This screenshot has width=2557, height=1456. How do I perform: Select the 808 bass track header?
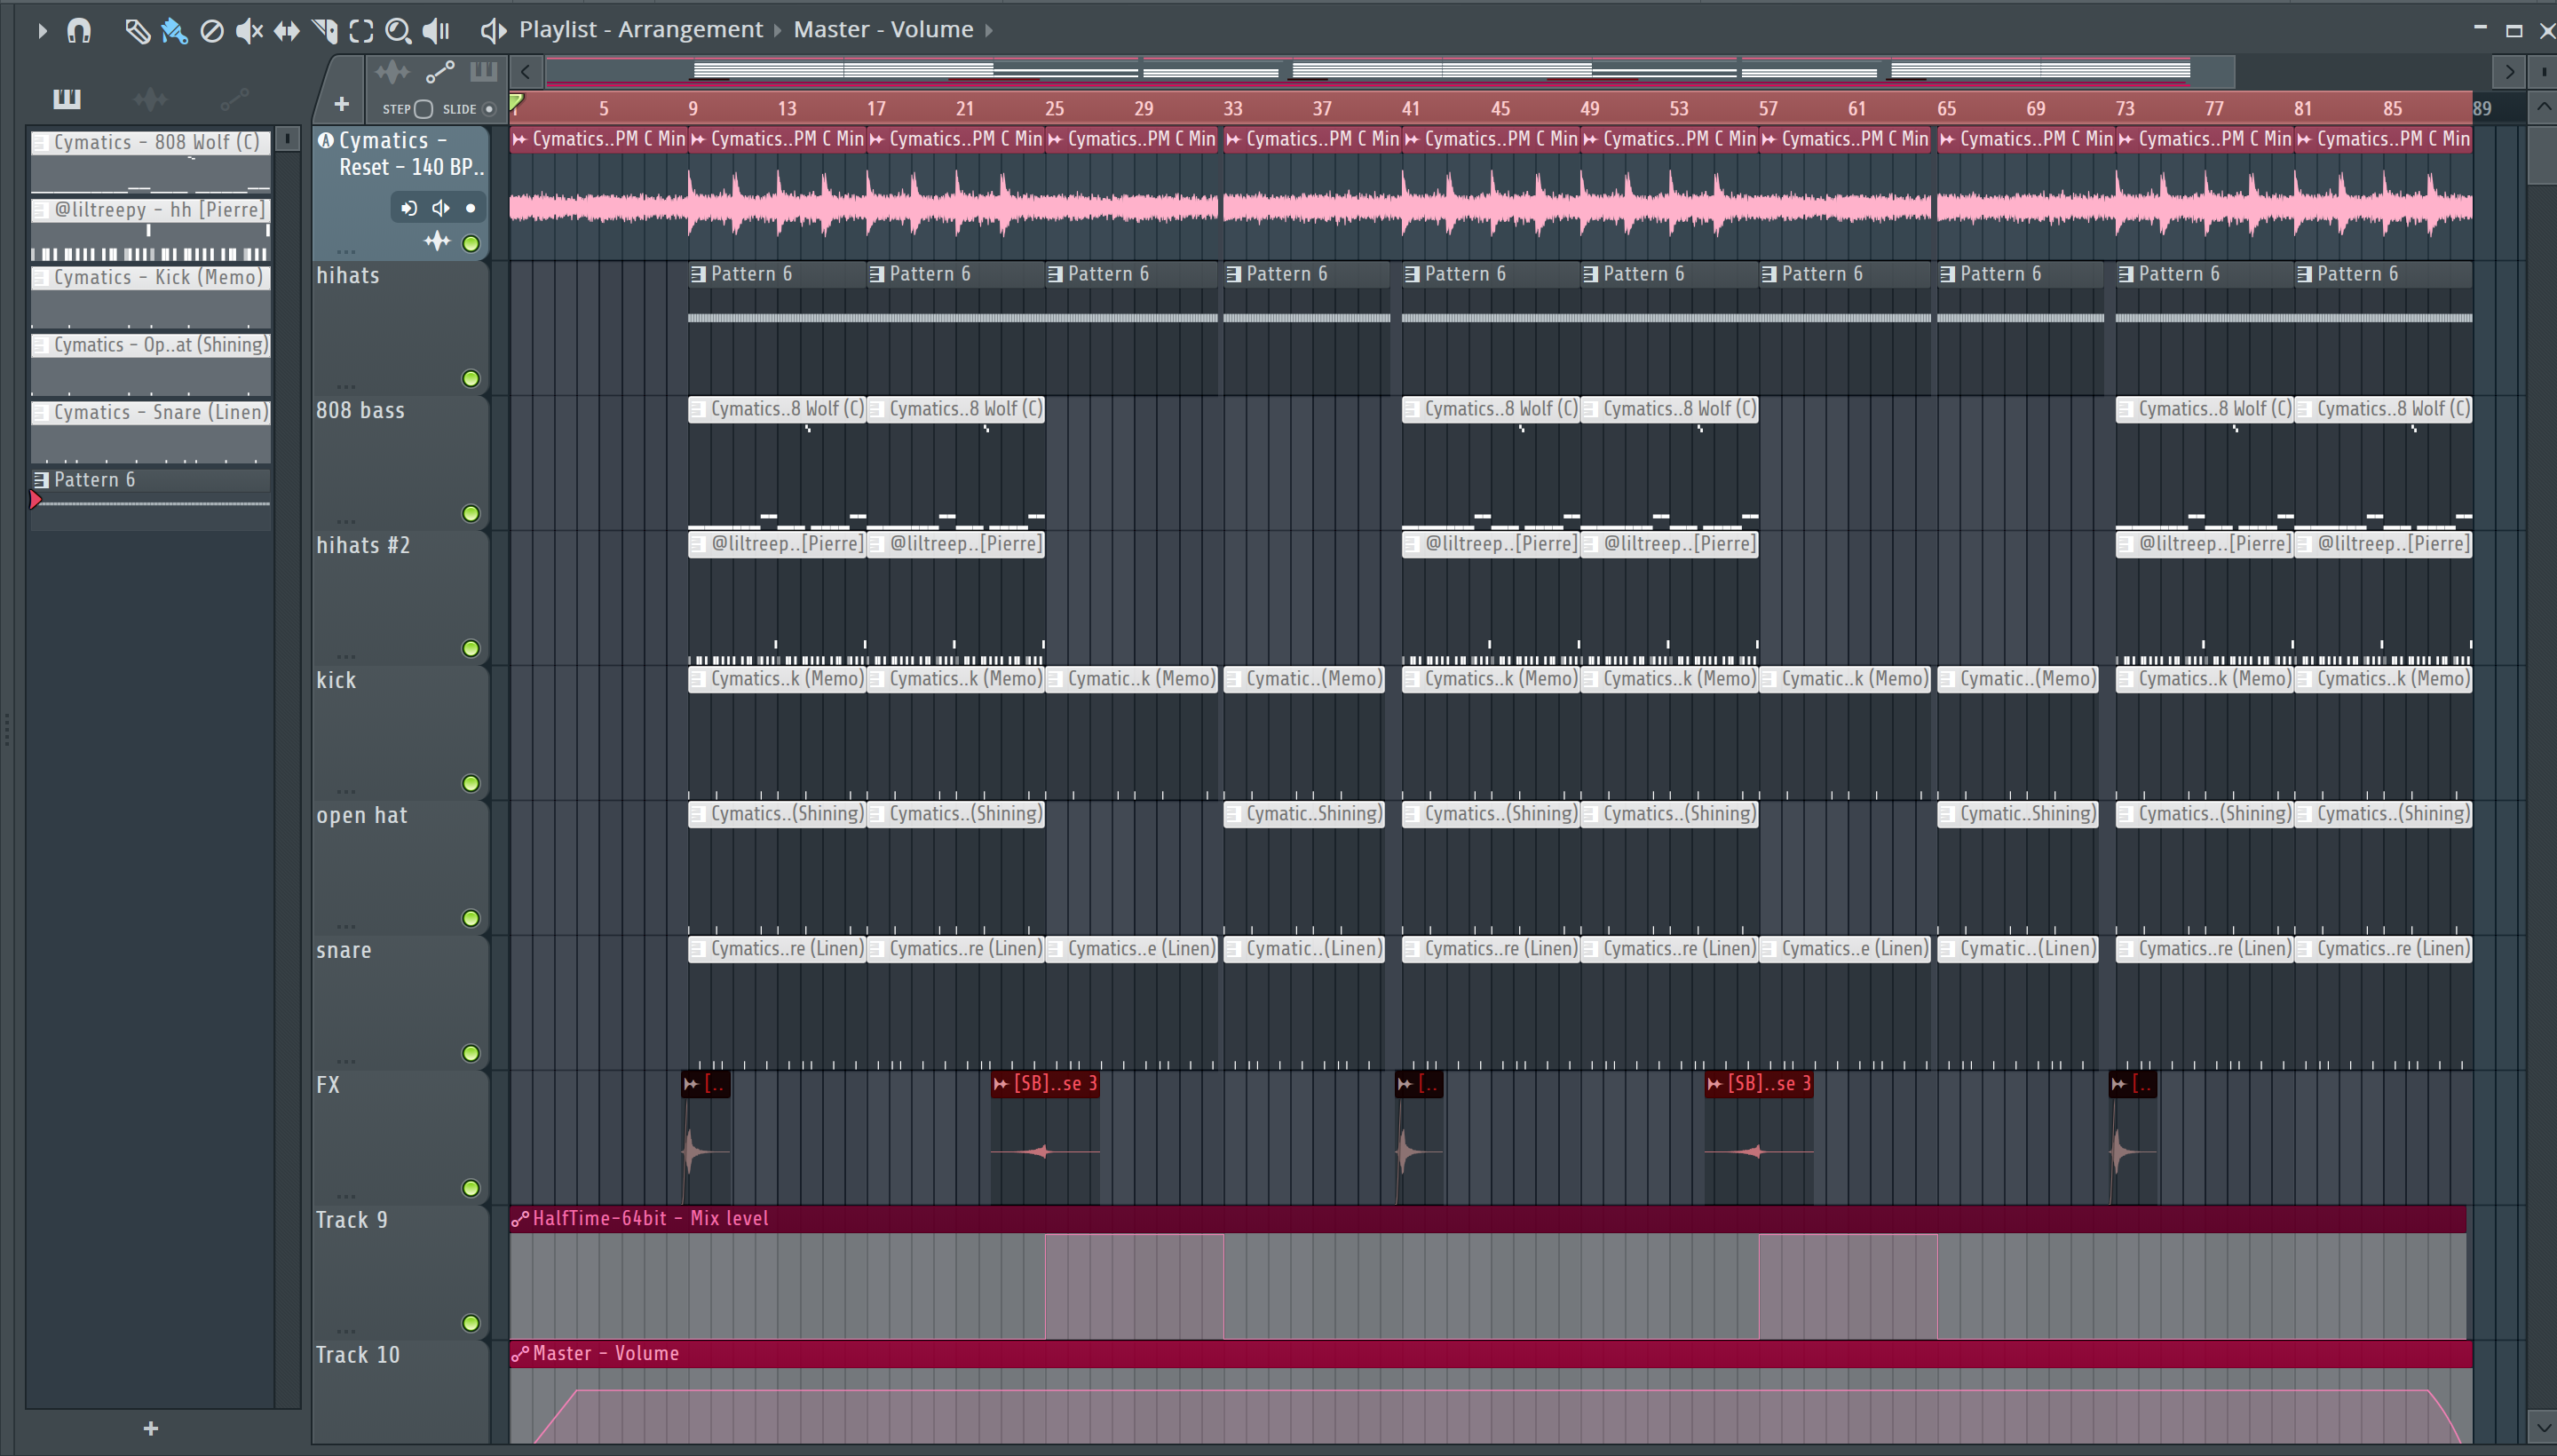coord(400,463)
